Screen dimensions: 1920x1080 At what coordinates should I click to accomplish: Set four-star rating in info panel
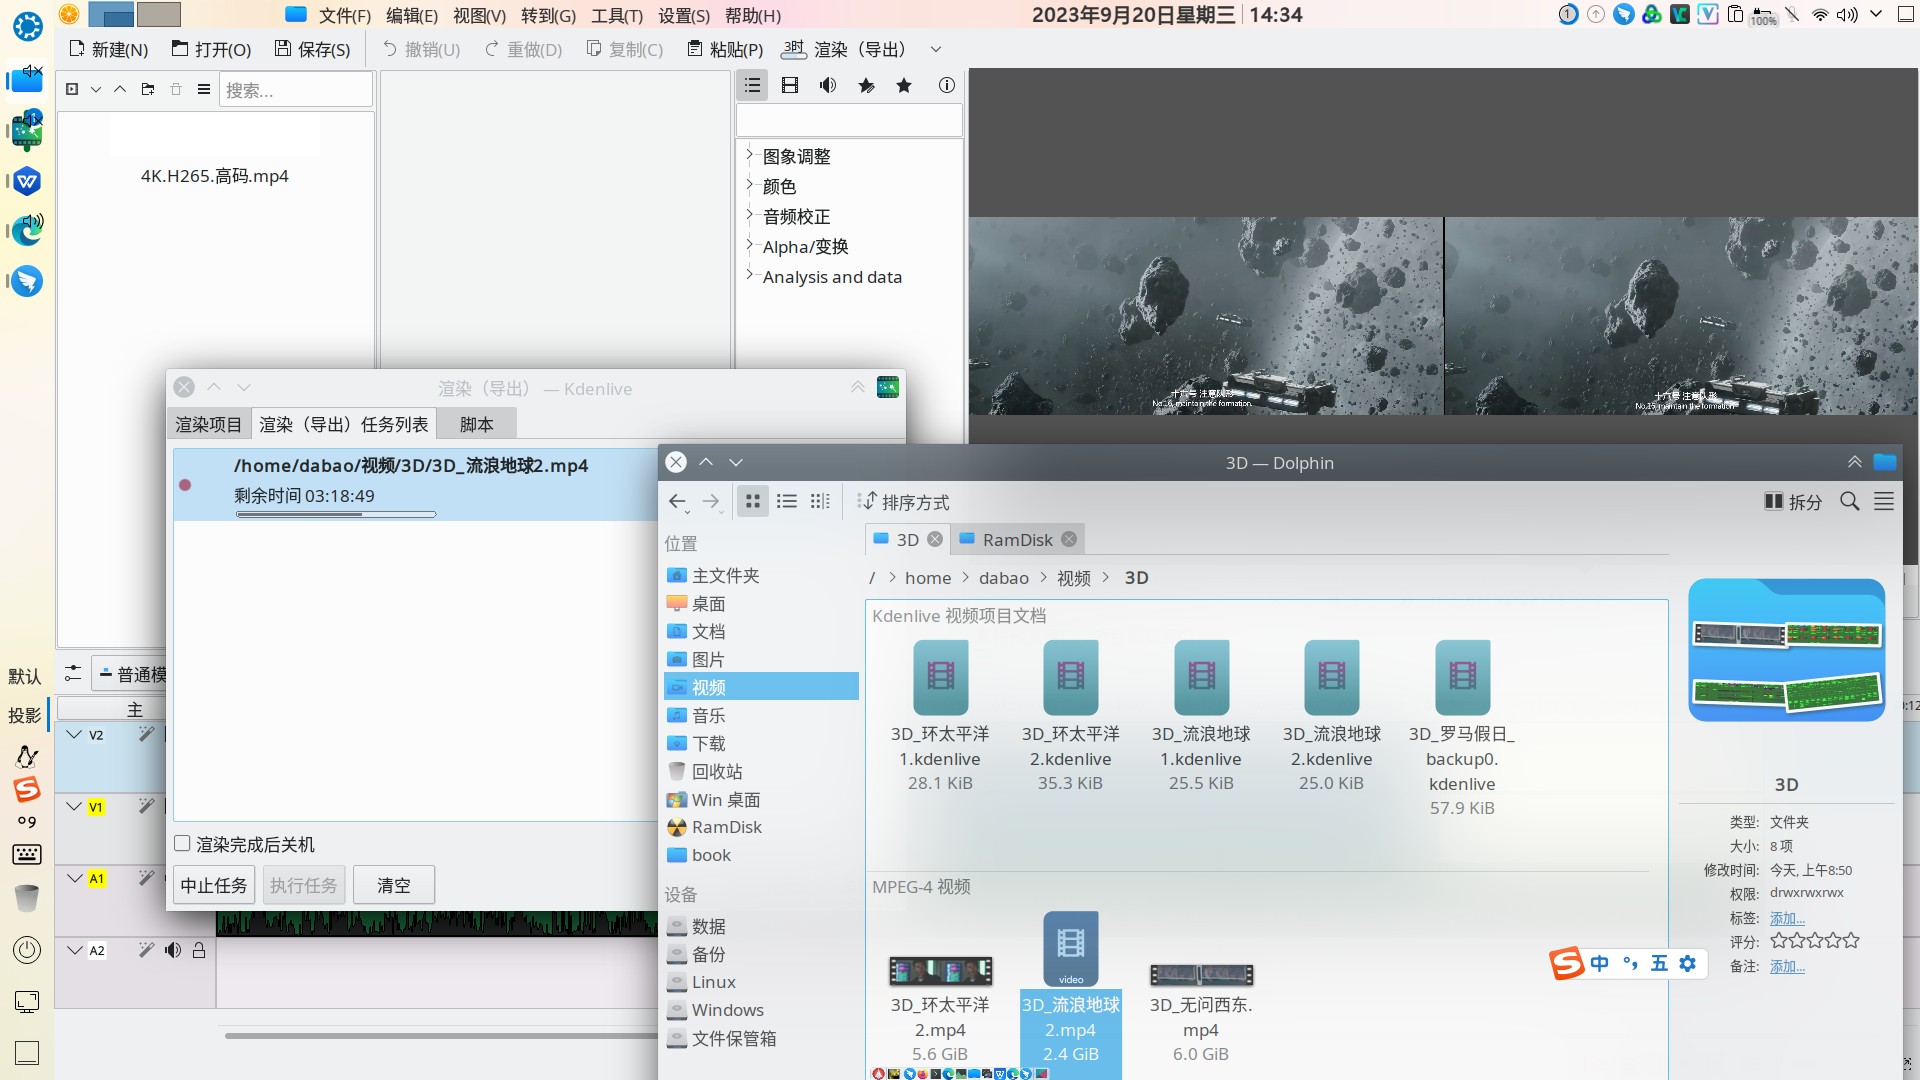click(x=1833, y=940)
